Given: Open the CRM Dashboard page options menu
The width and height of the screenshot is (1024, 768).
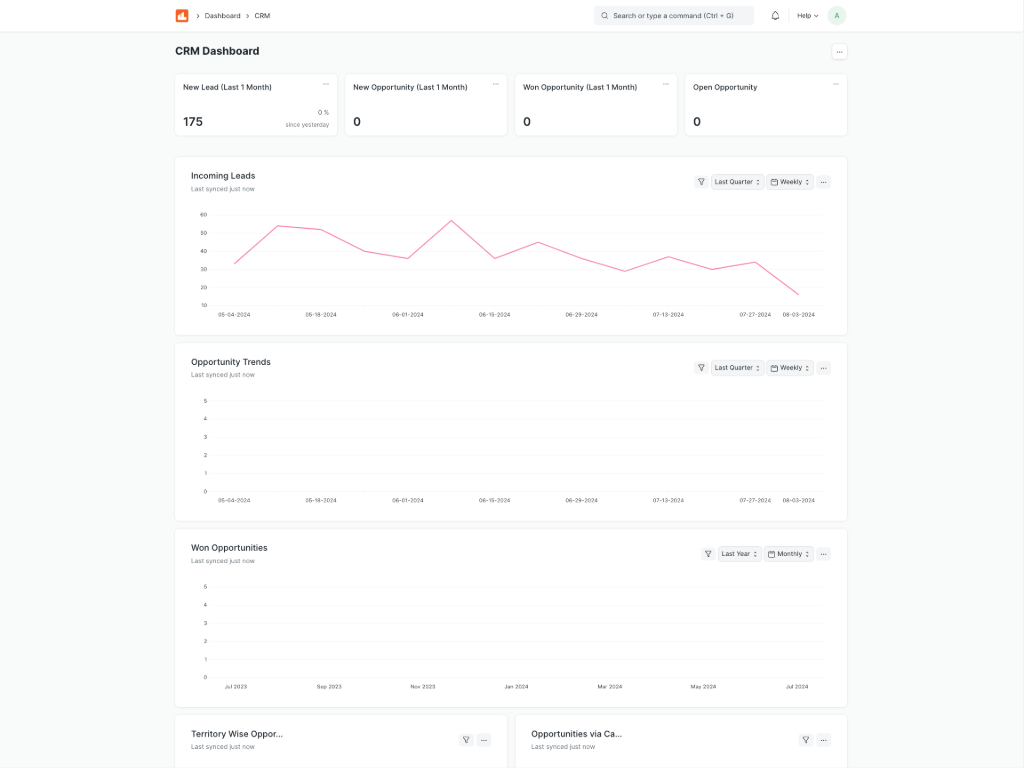Looking at the screenshot, I should point(839,52).
